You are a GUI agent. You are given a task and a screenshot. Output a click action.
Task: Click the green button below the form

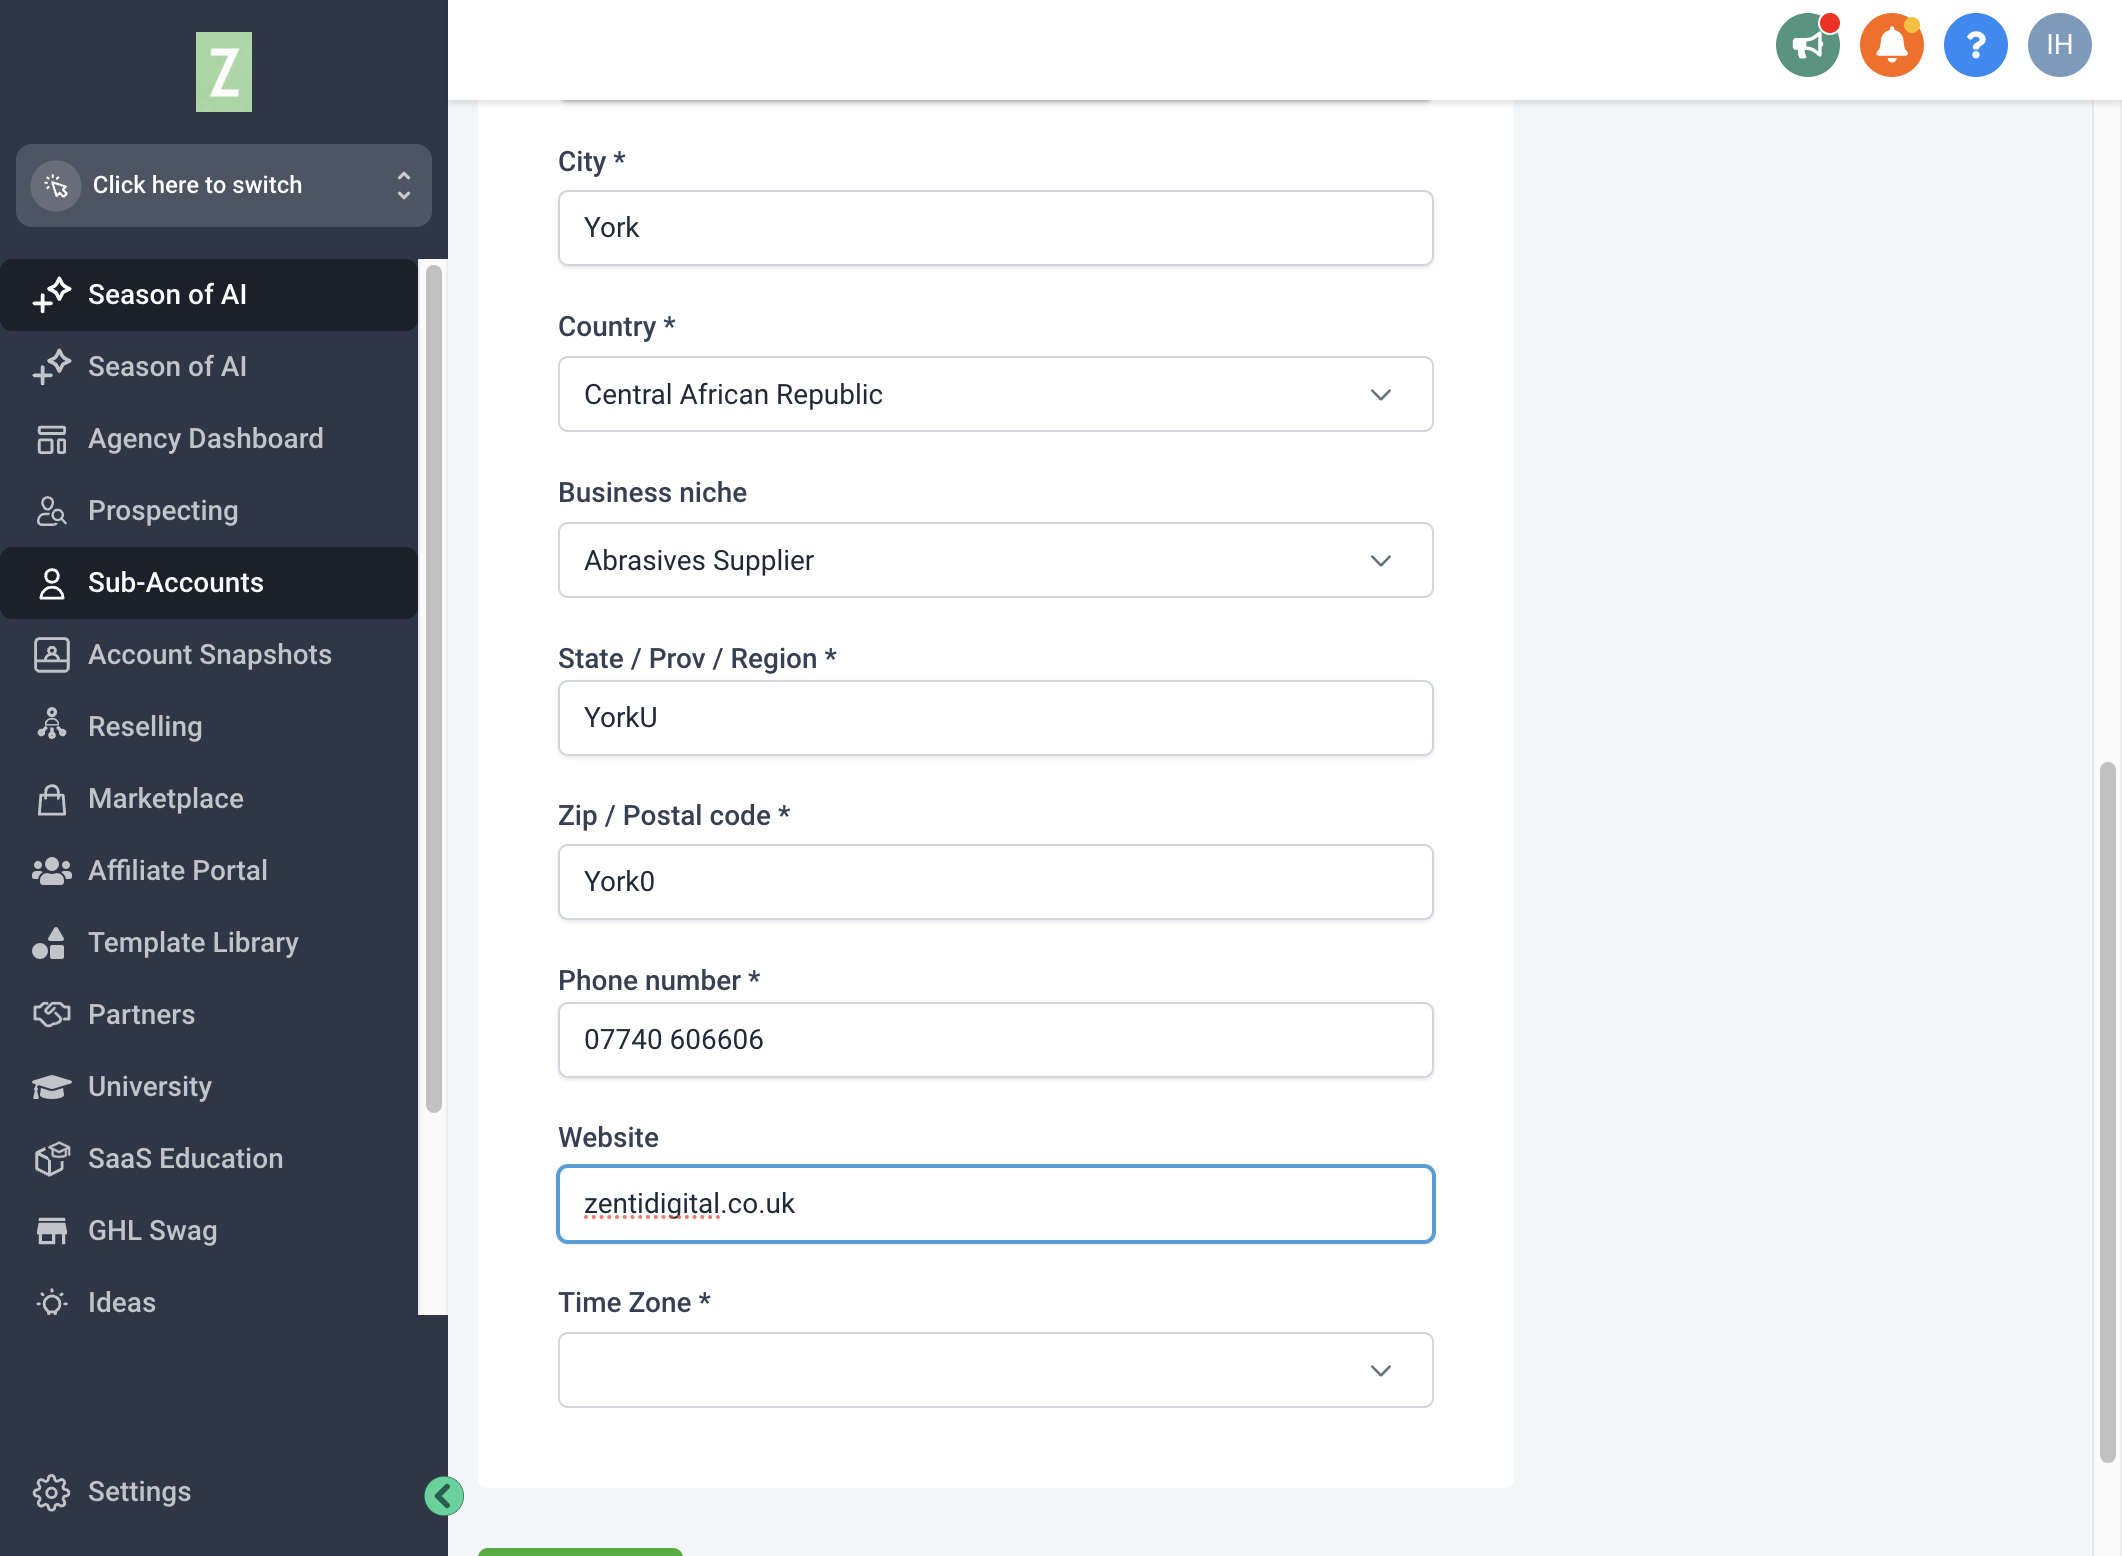coord(580,1552)
